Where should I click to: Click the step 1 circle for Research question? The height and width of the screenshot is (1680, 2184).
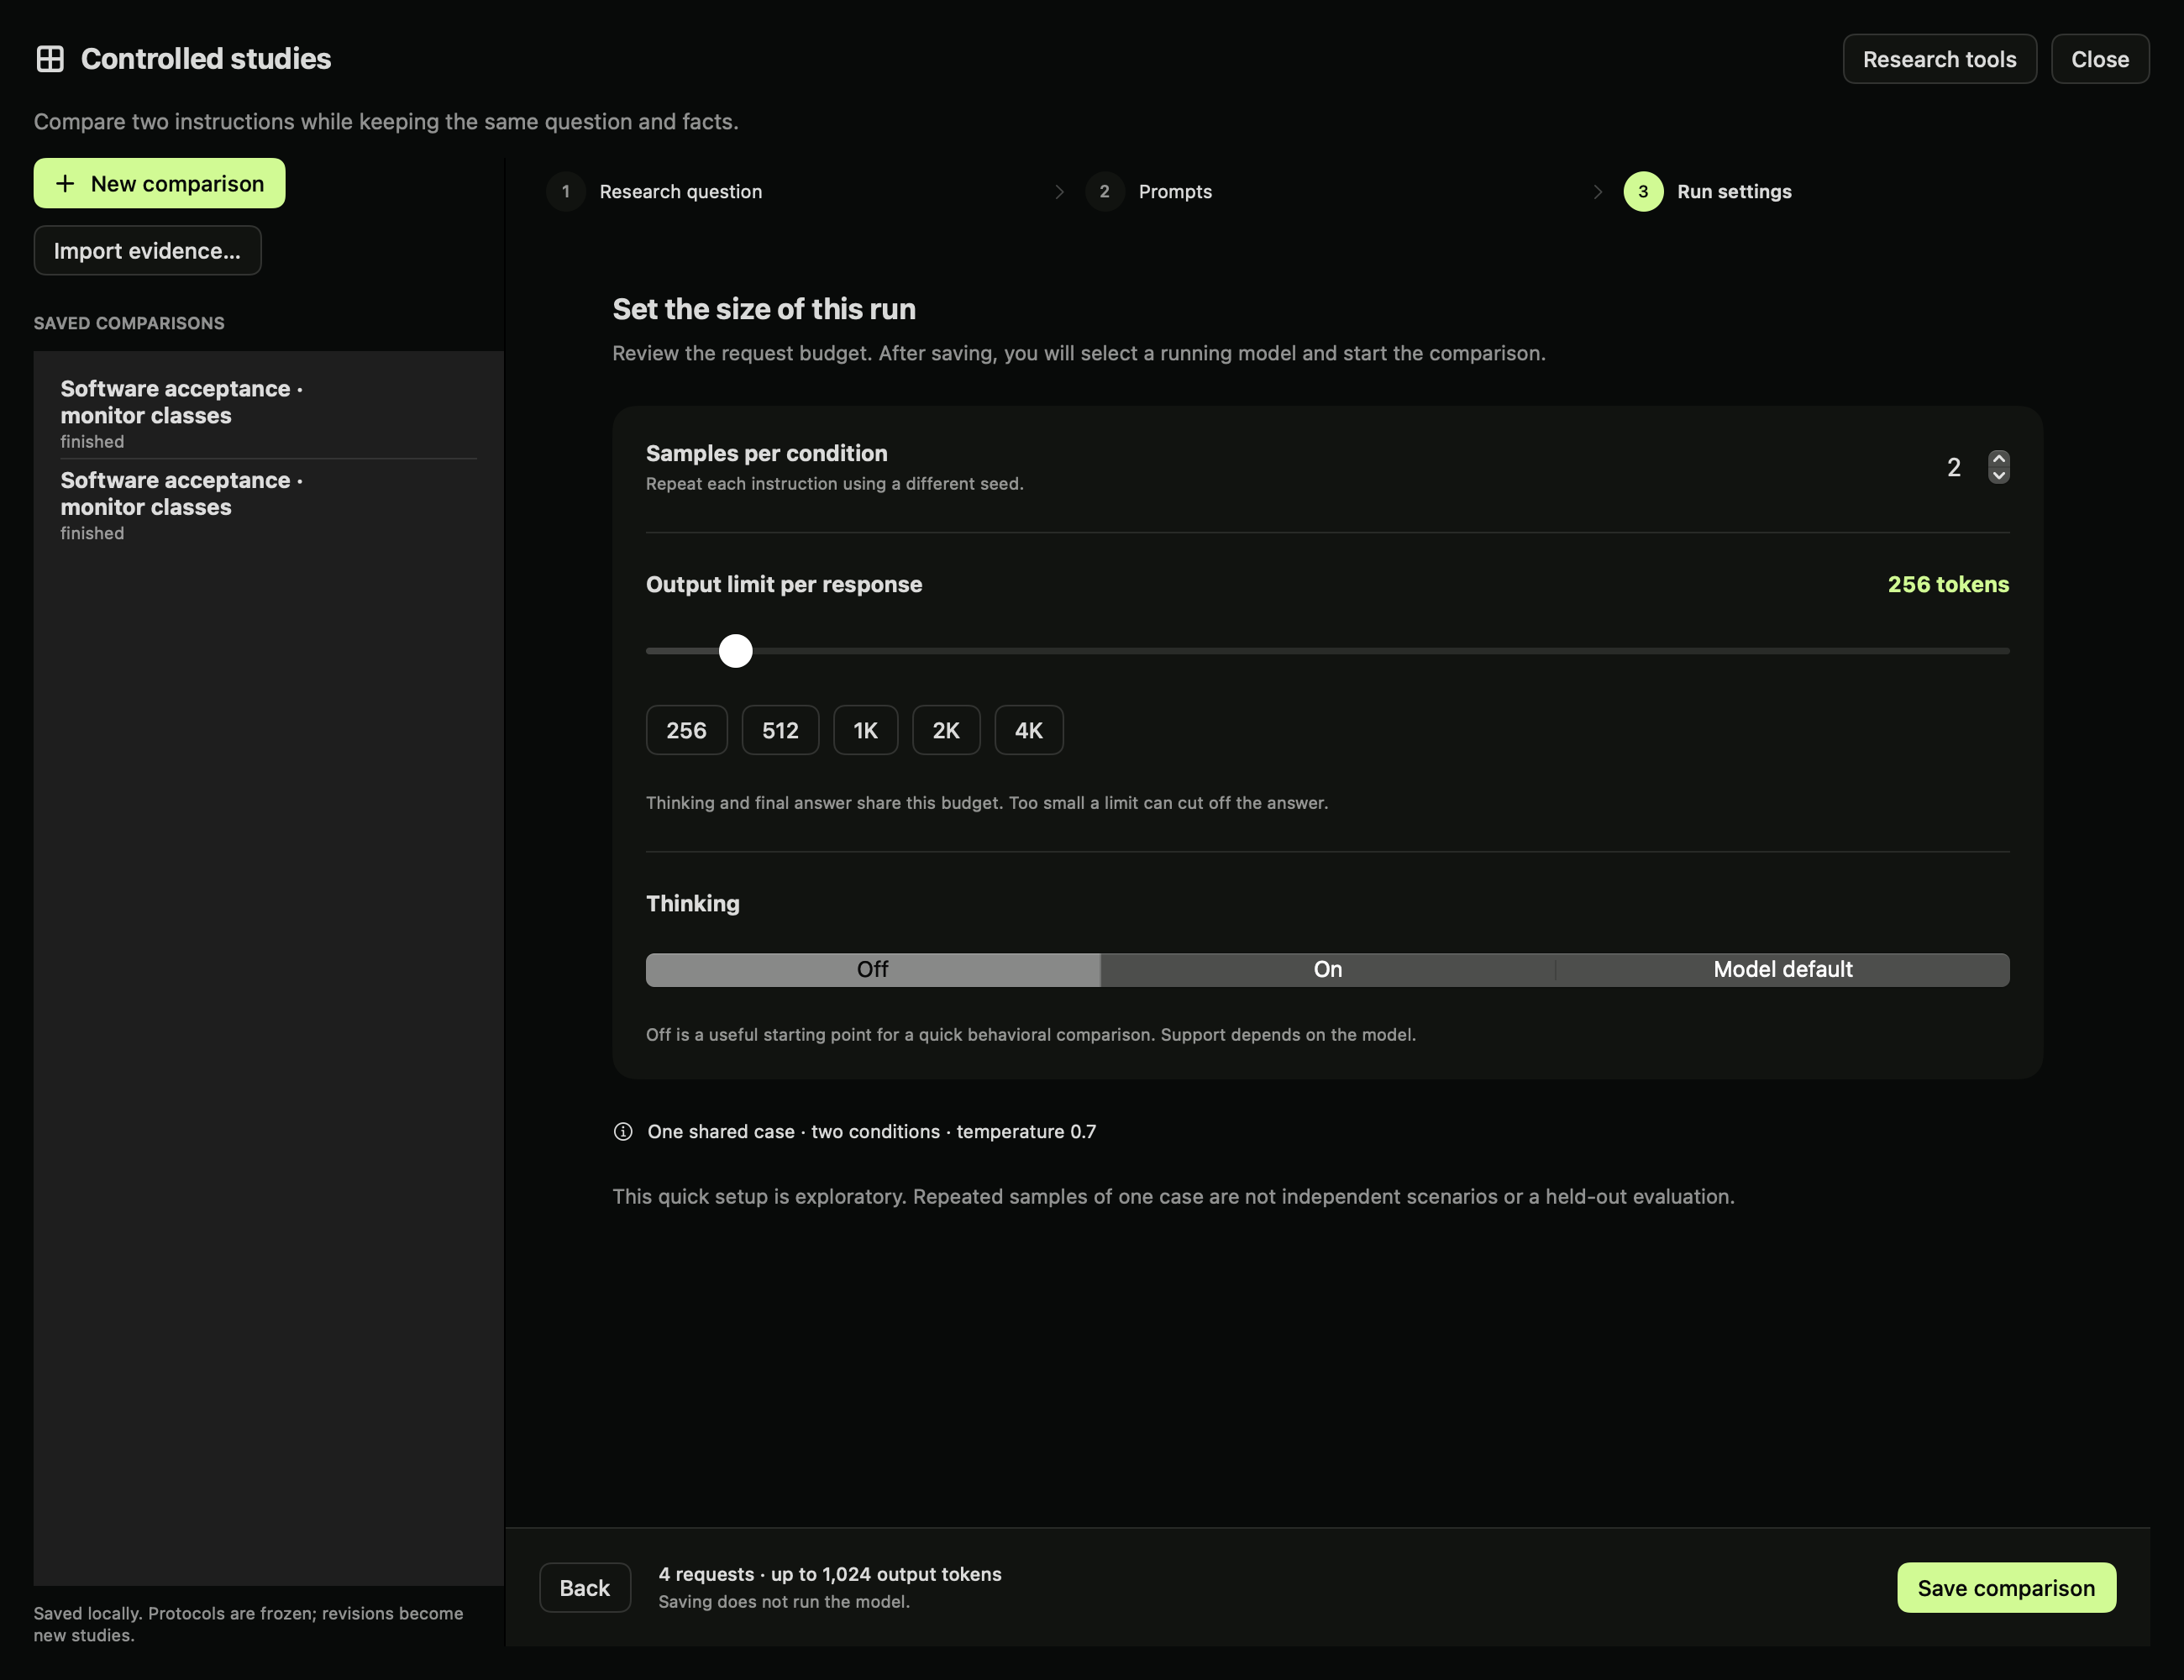pos(566,191)
